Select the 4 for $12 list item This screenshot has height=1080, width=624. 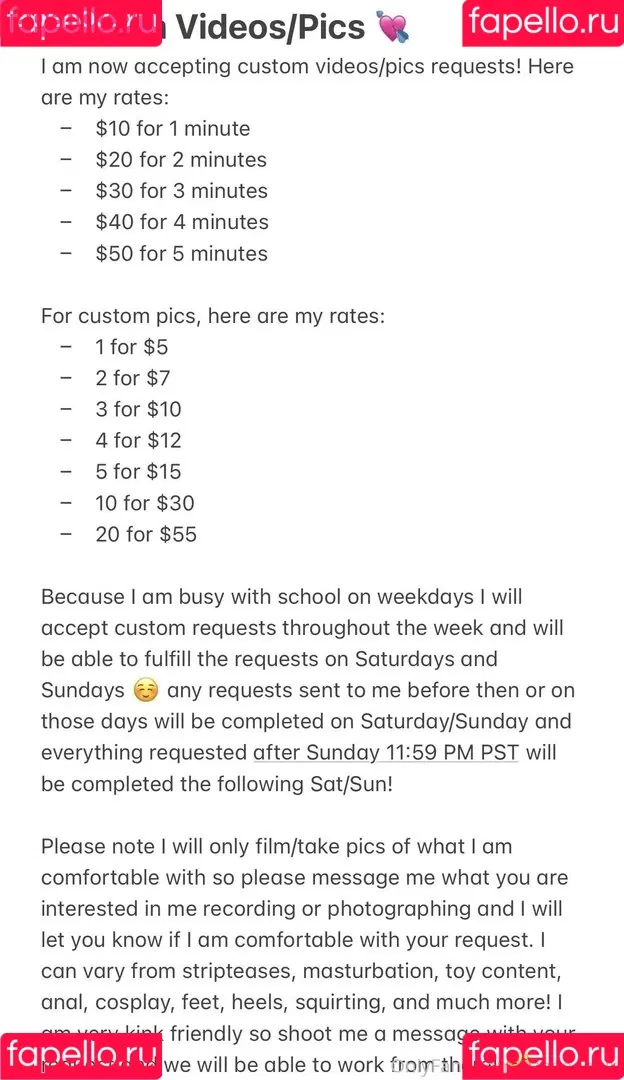pos(138,440)
